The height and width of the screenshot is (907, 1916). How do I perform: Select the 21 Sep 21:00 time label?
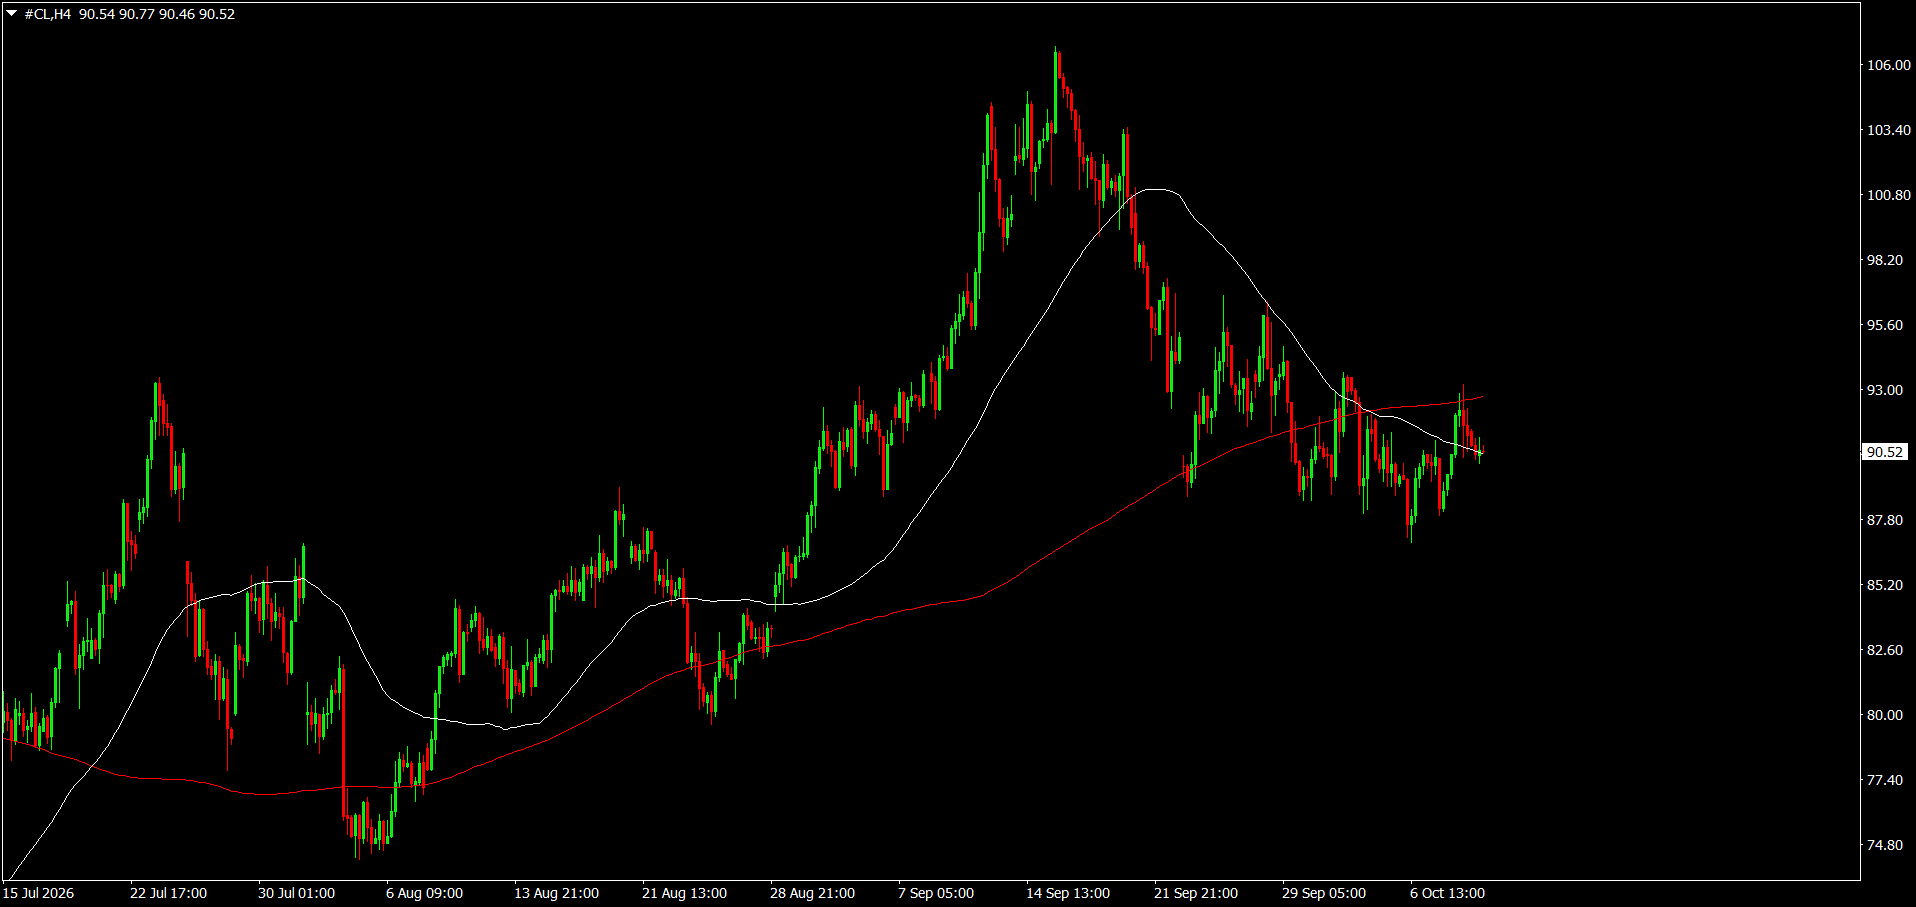coord(1196,893)
